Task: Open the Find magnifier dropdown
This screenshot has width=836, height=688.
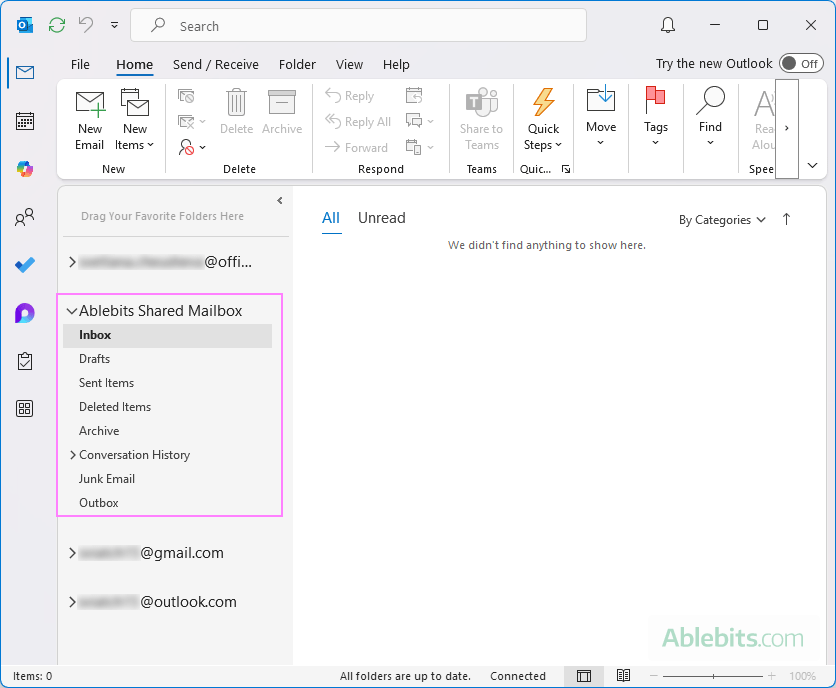Action: pyautogui.click(x=710, y=117)
